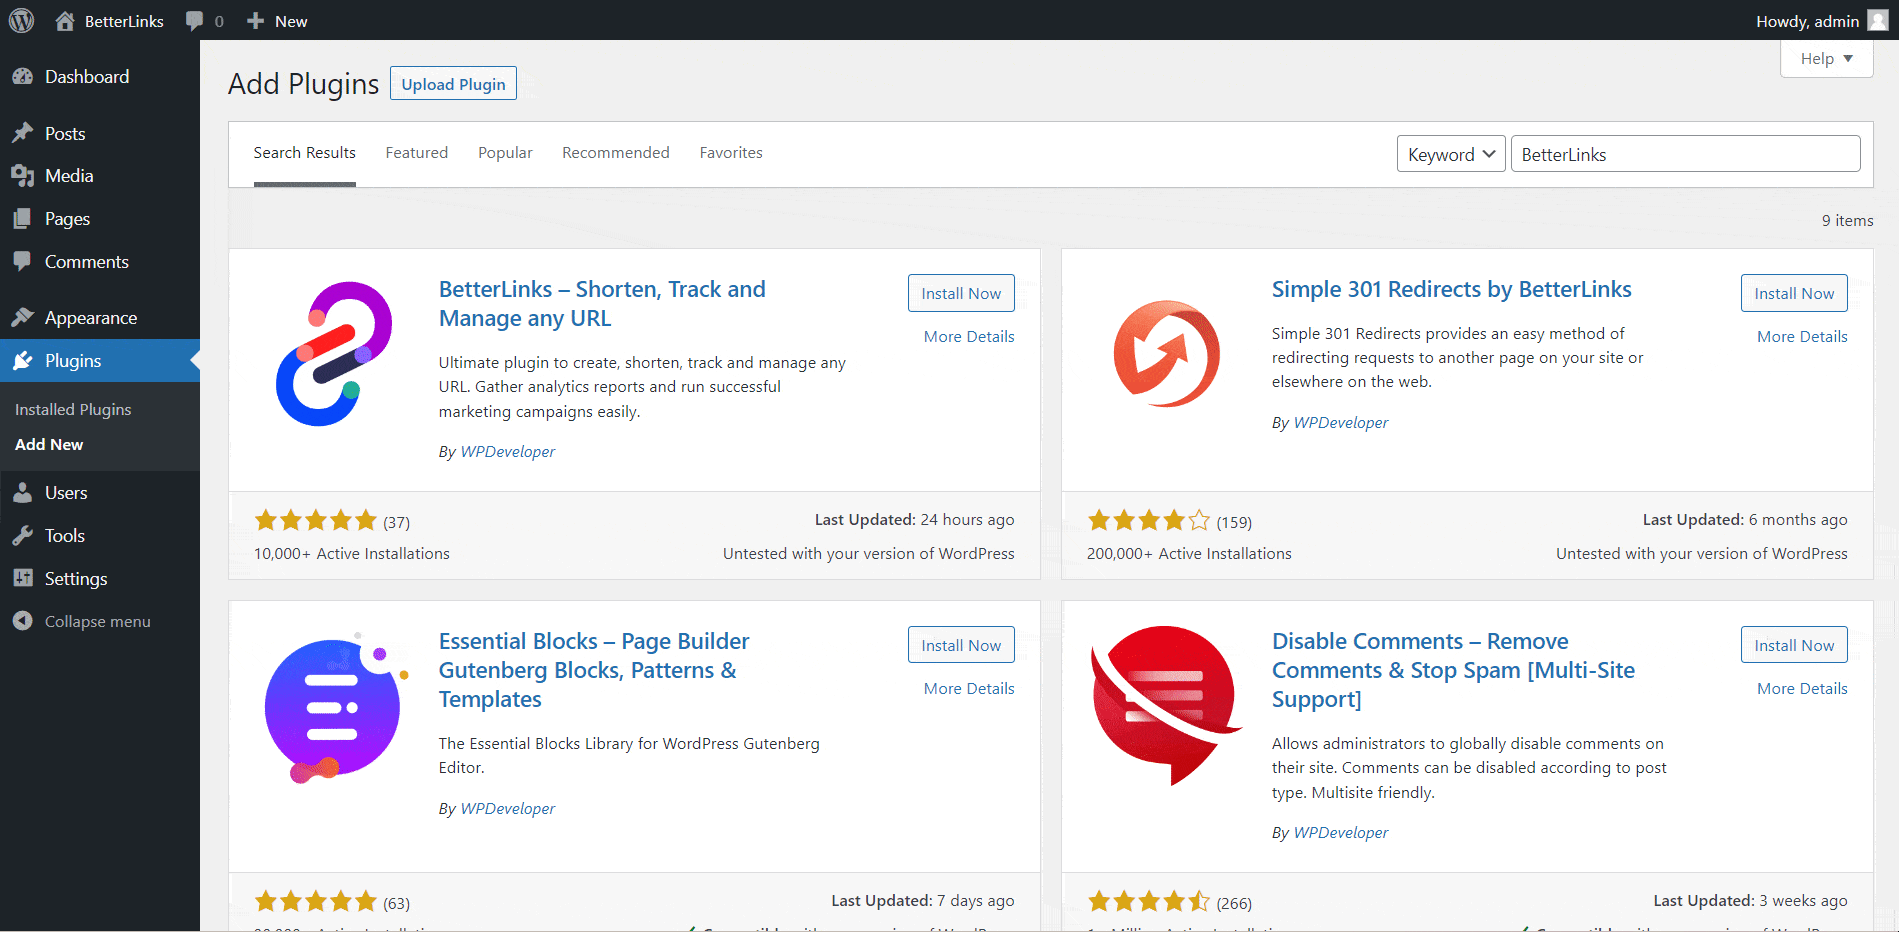Screen dimensions: 1899x932
Task: Click the Upload Plugin button
Action: 453,84
